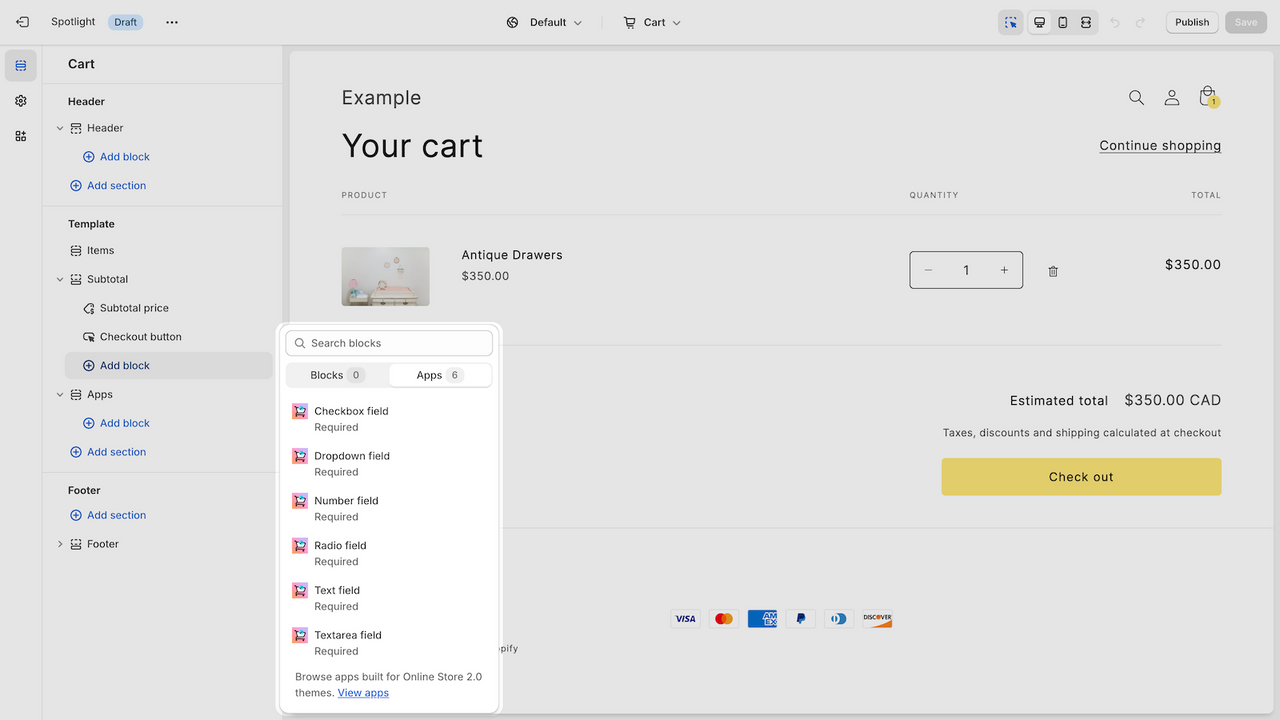Select the Textarea field app block
Viewport: 1280px width, 720px height.
(389, 643)
